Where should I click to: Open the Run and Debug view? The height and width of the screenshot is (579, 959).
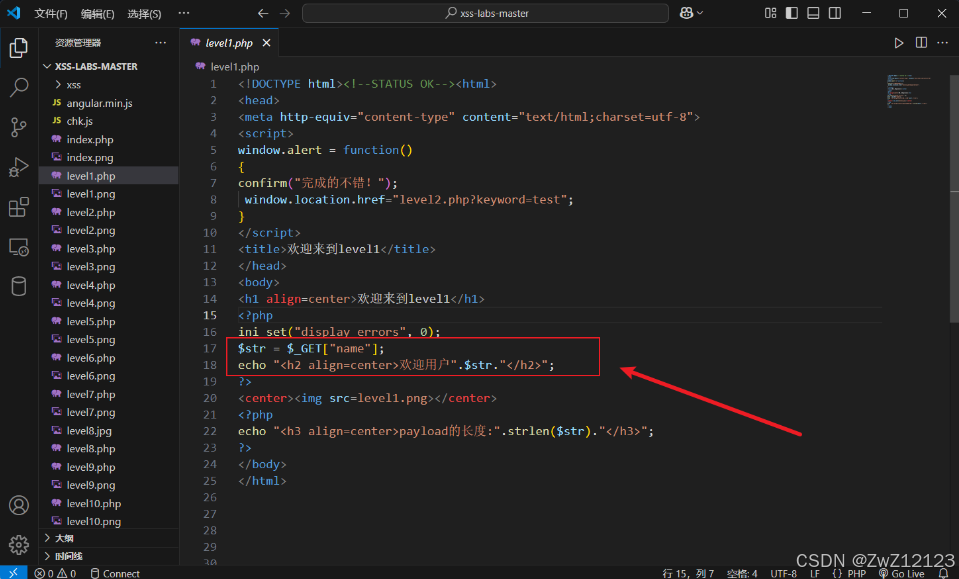click(x=18, y=167)
